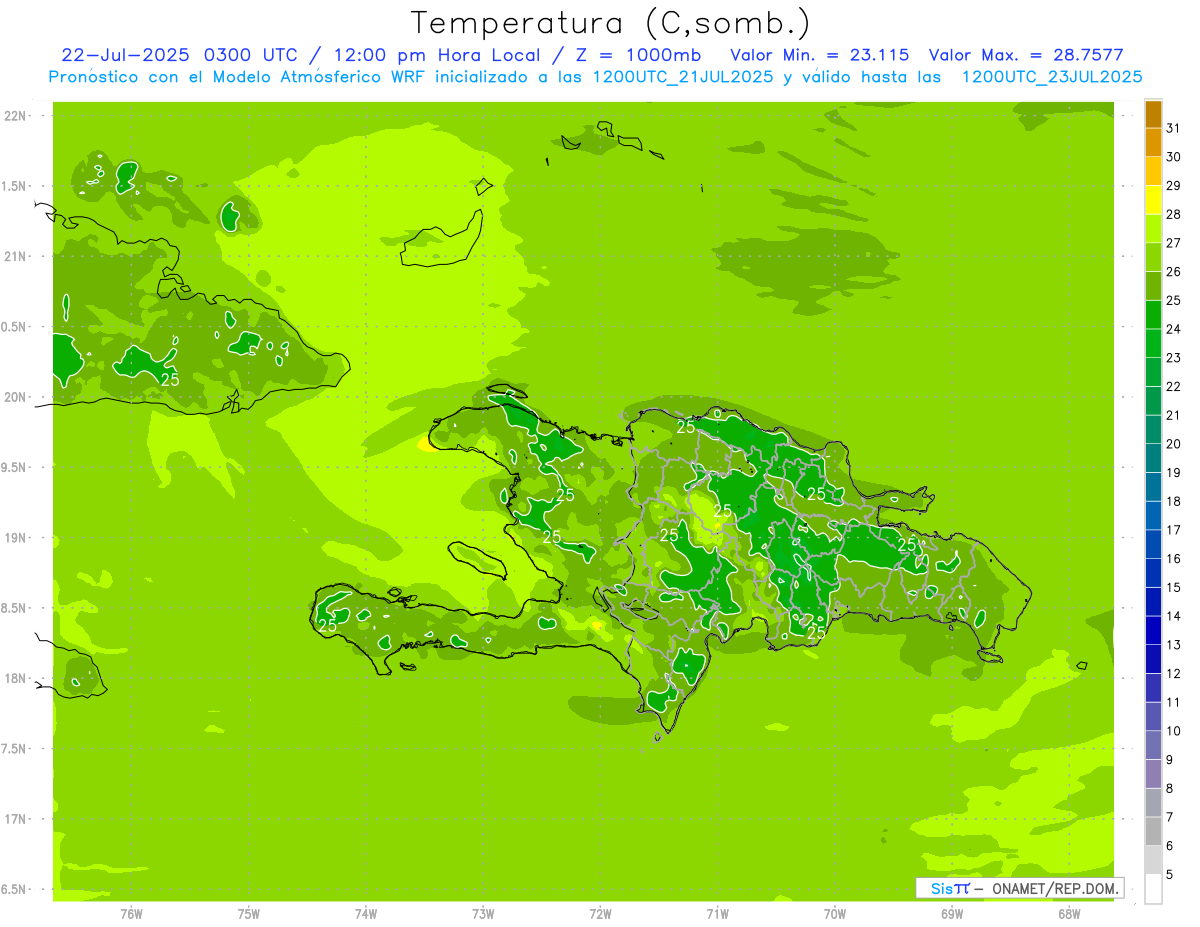Click the "22N" latitude axis label
The height and width of the screenshot is (927, 1200).
point(17,116)
